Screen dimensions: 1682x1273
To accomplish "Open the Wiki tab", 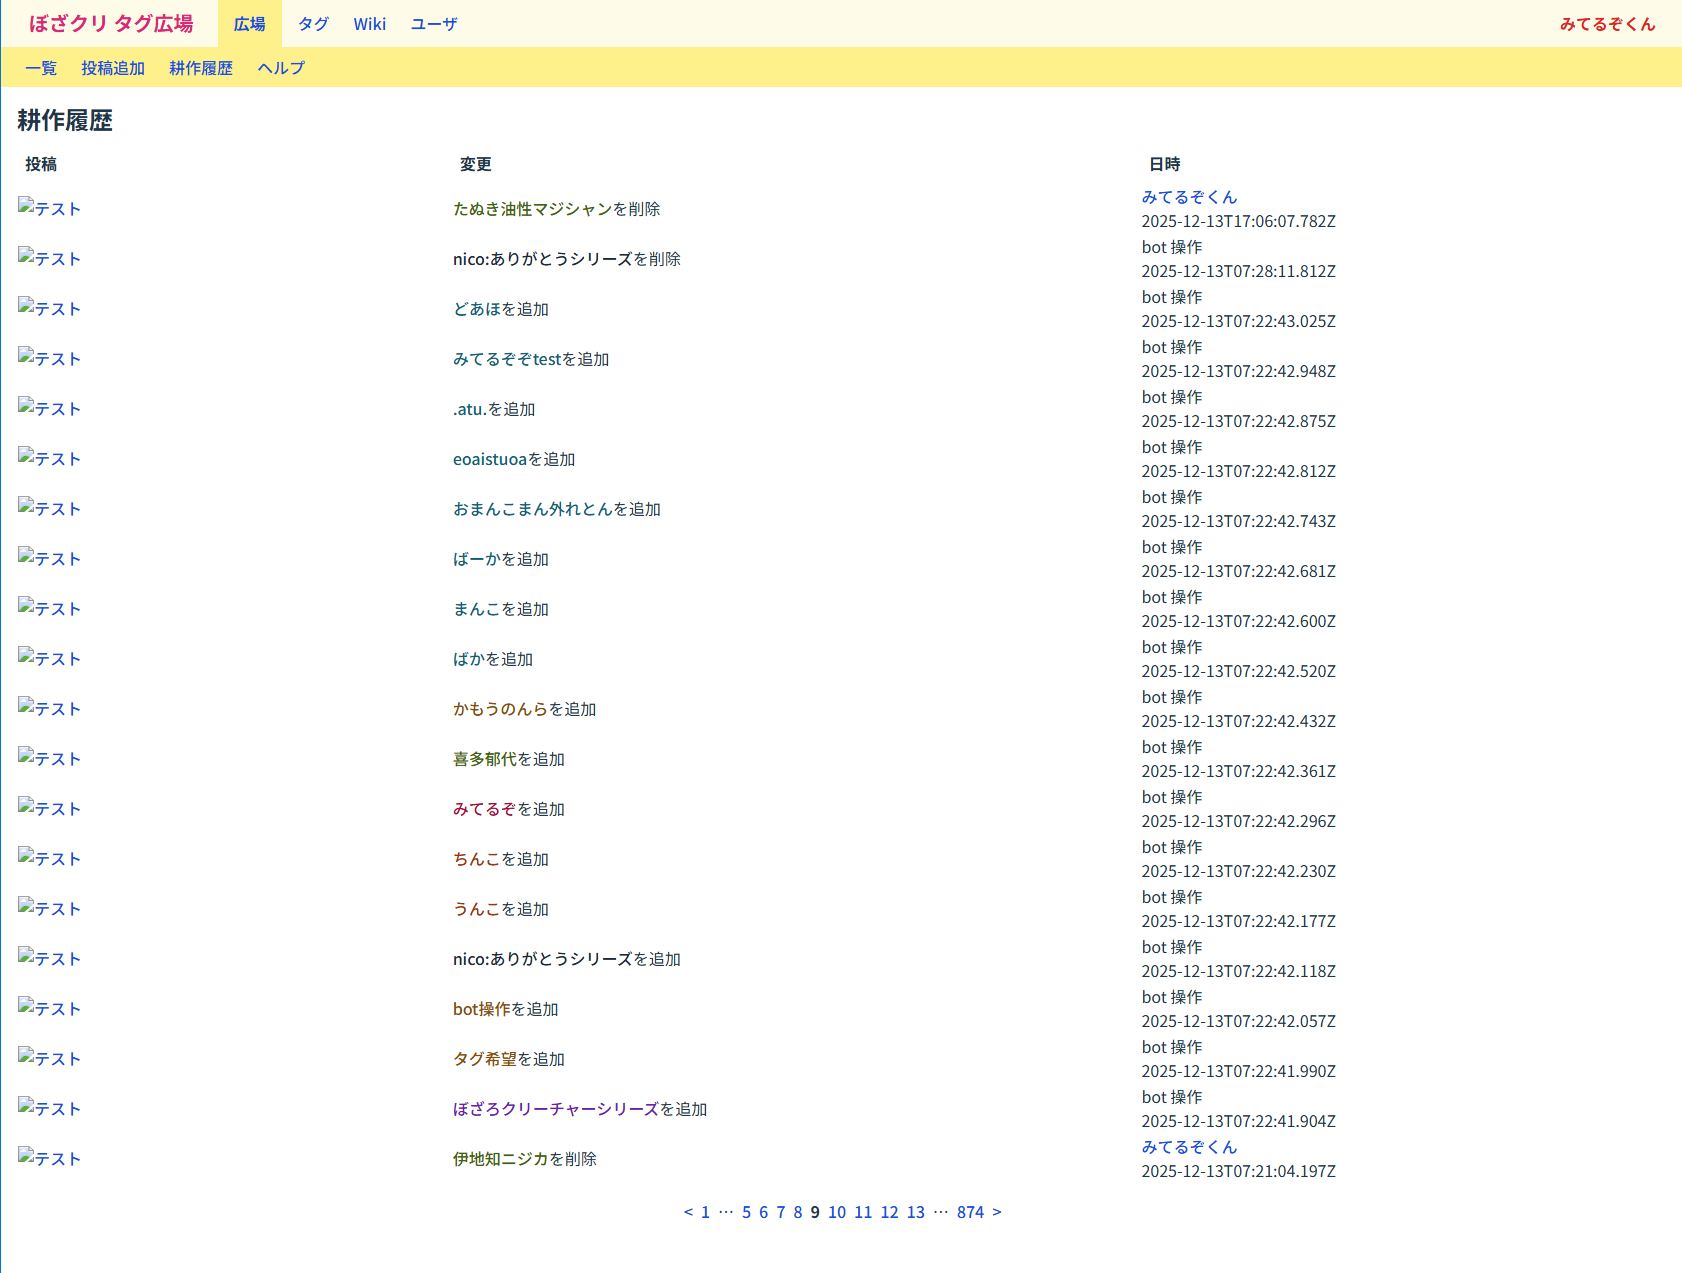I will pos(369,24).
